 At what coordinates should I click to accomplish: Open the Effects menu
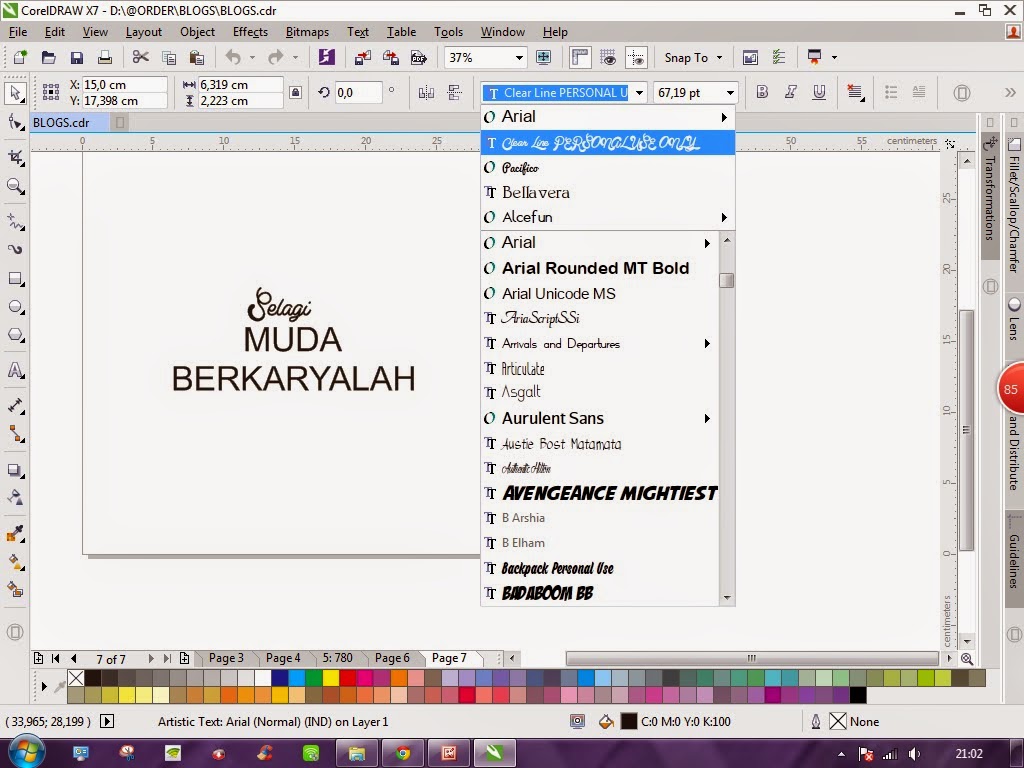tap(250, 31)
